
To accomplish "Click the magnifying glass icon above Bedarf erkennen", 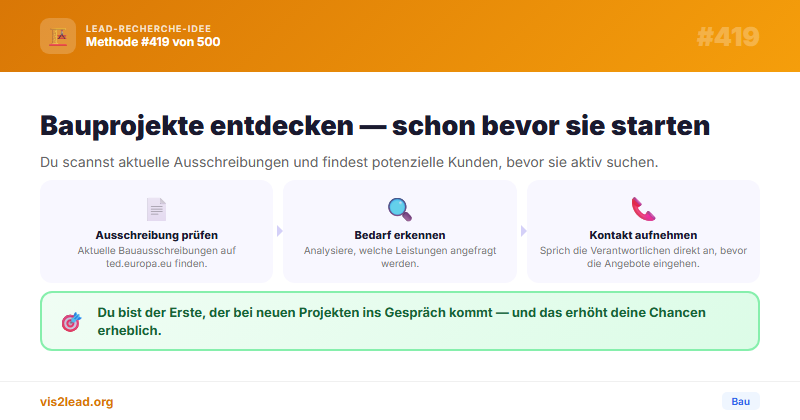I will [399, 209].
